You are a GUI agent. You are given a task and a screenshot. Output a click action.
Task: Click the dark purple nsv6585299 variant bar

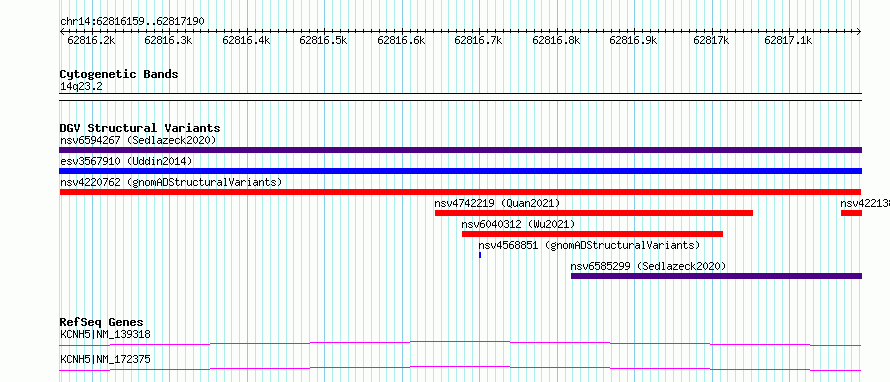click(716, 276)
